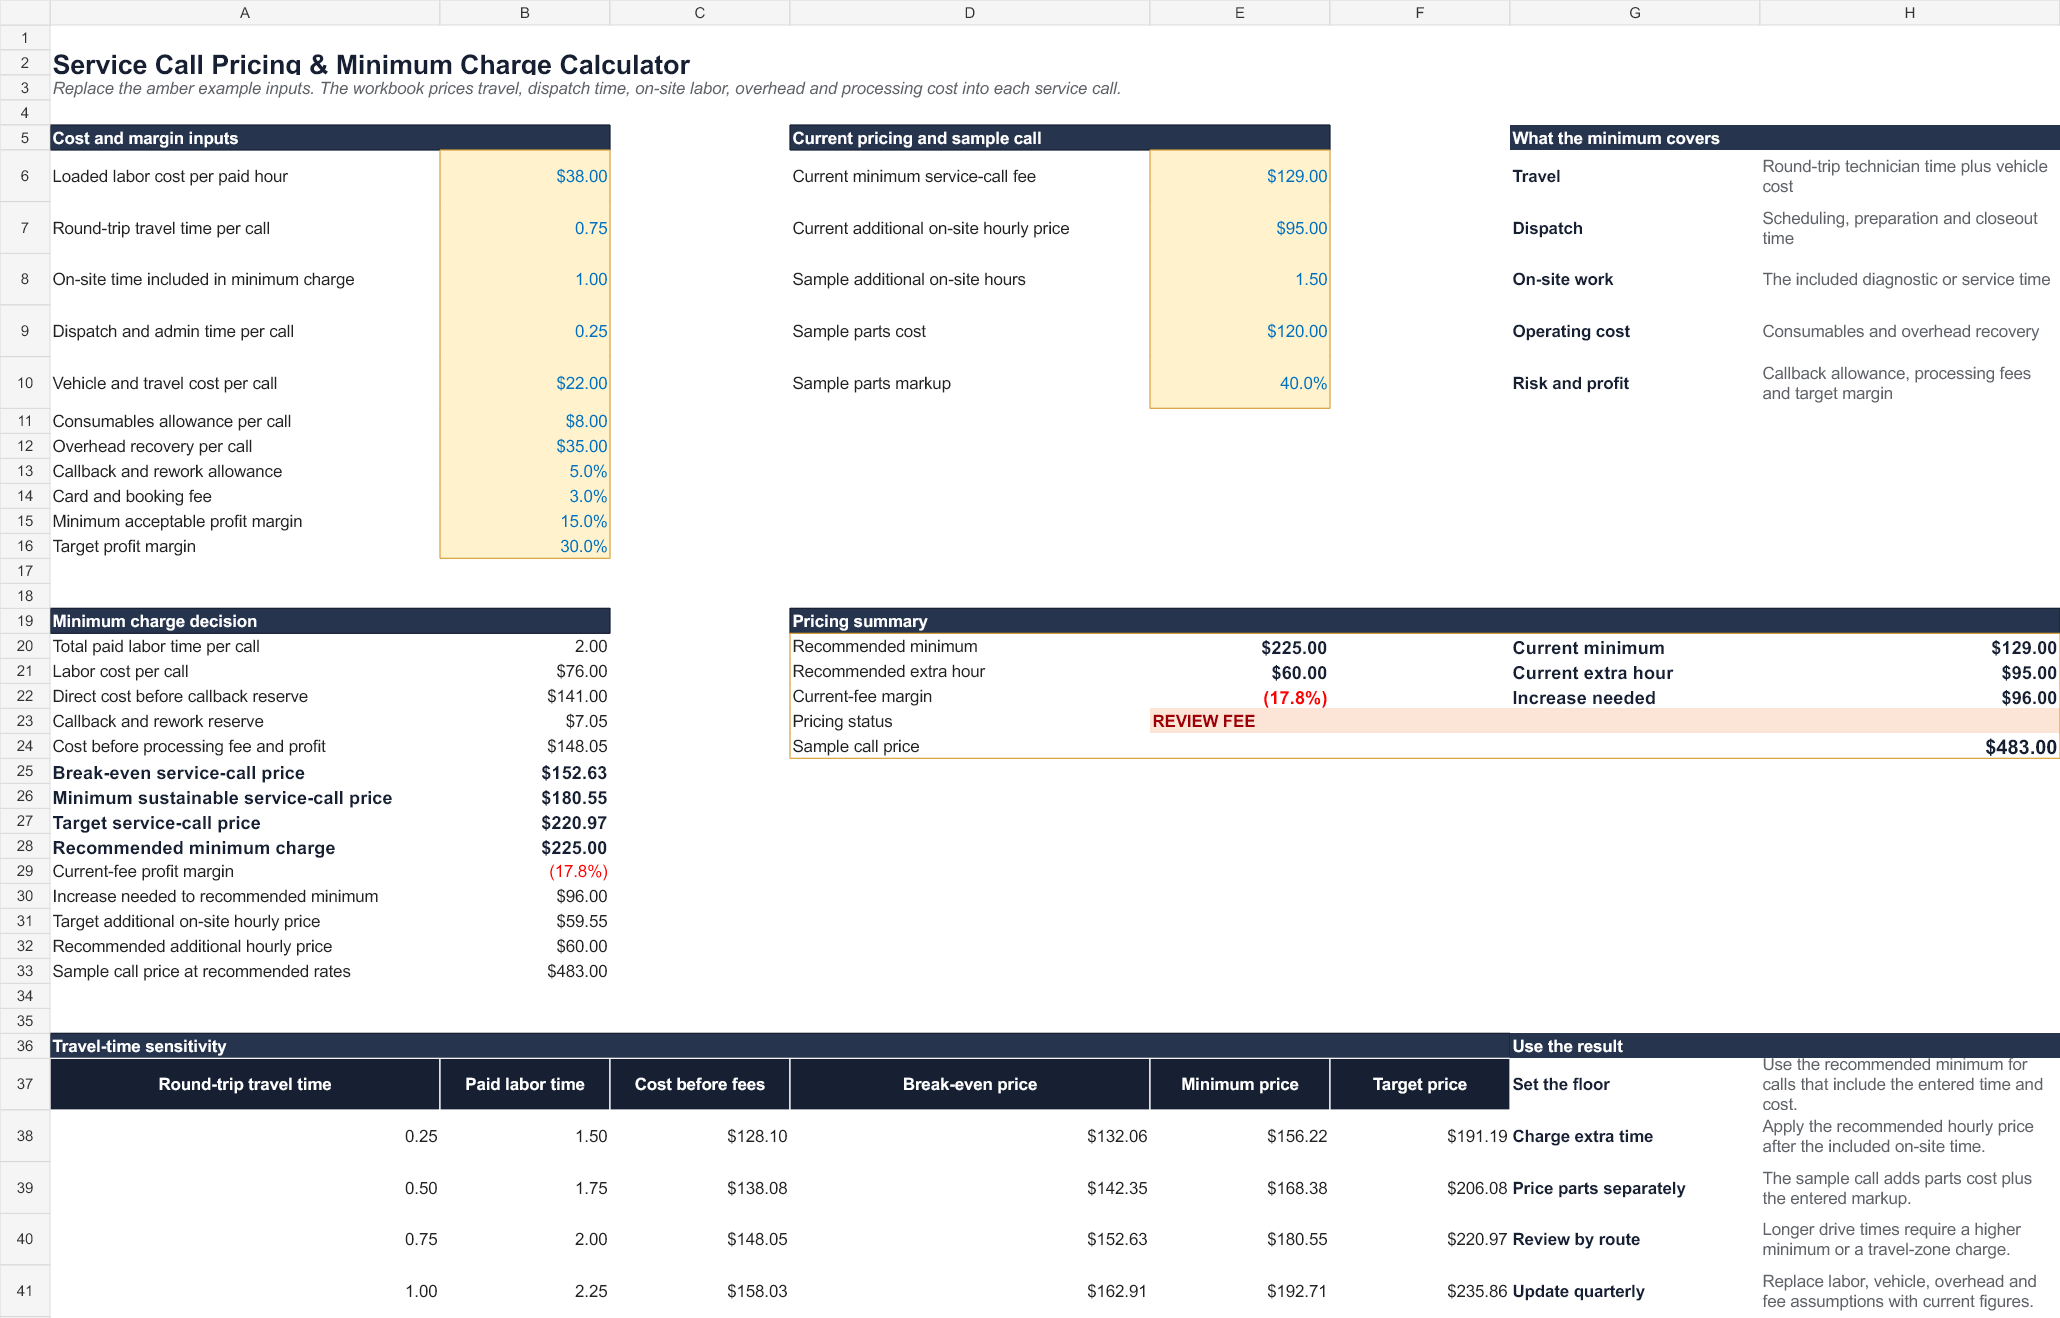Click the Update quarterly label
The width and height of the screenshot is (2060, 1318).
click(1578, 1291)
